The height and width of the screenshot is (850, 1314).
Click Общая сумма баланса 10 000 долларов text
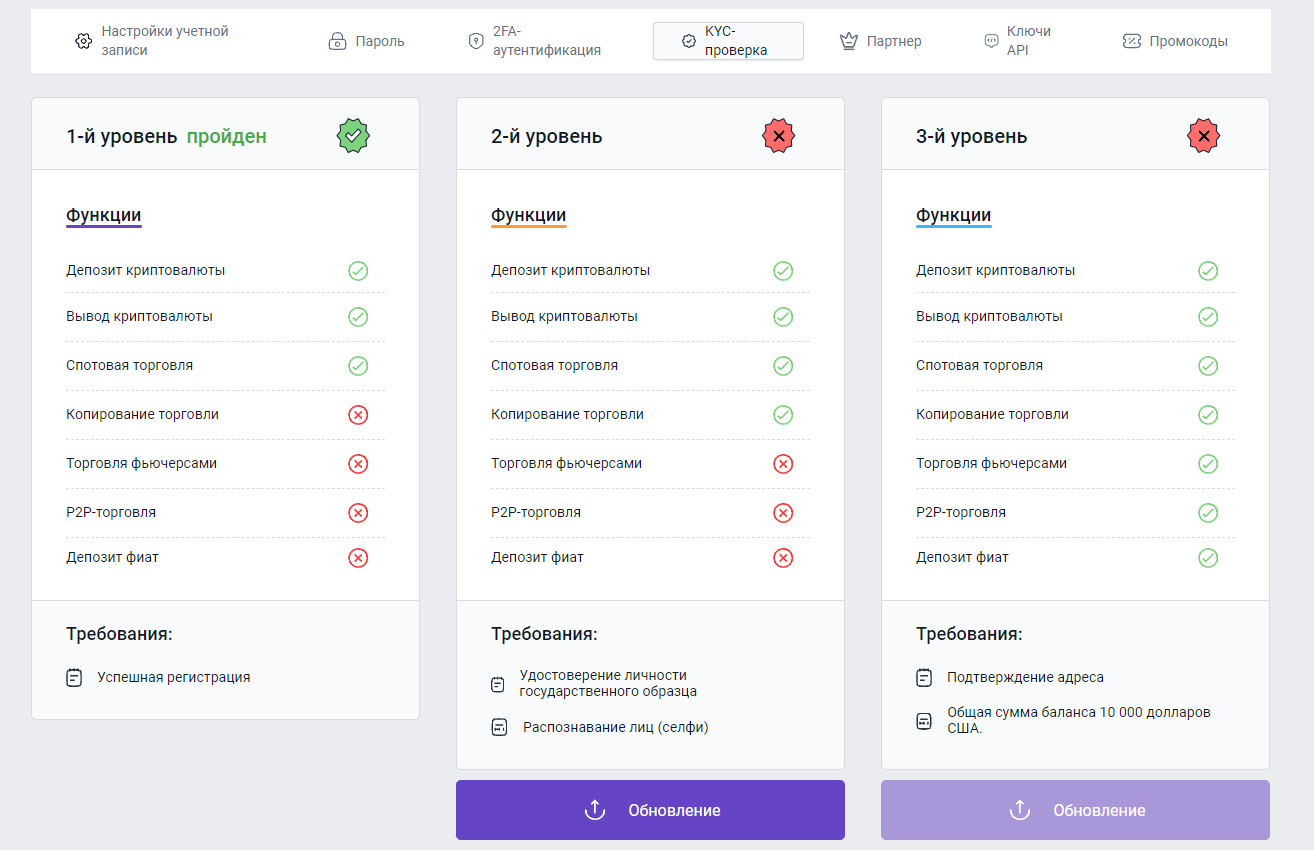click(1078, 721)
